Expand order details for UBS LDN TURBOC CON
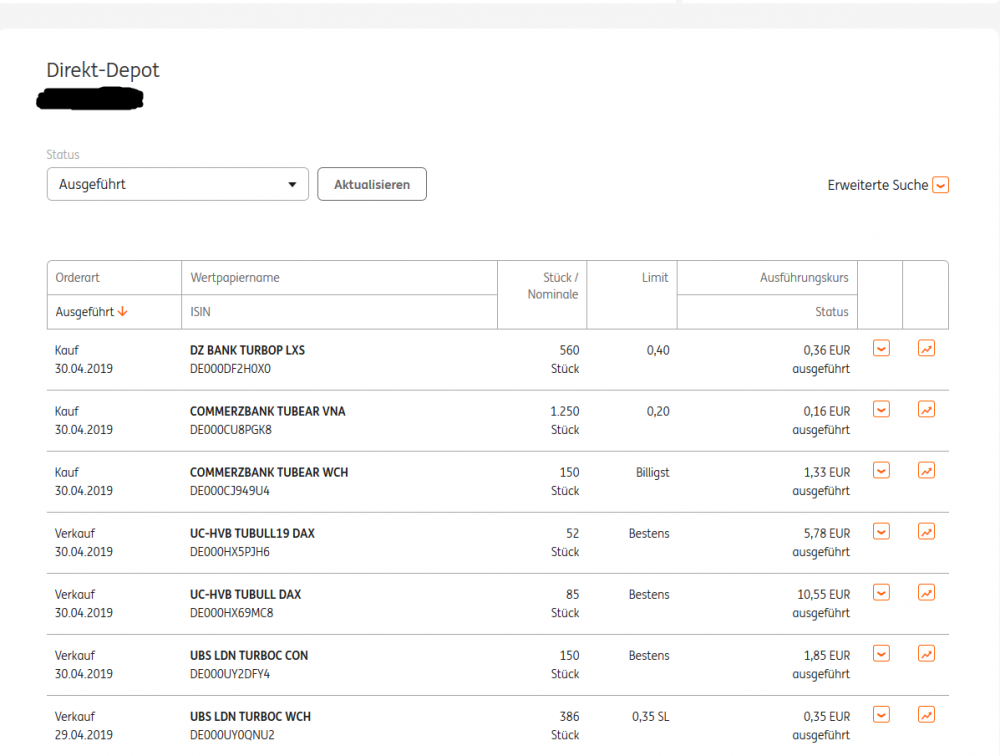The image size is (1000, 756). click(x=881, y=654)
